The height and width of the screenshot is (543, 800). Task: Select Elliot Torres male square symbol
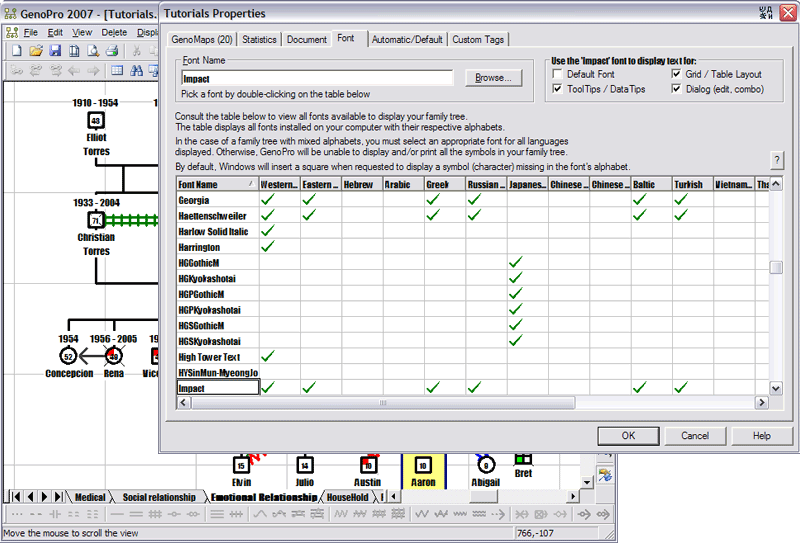tap(96, 120)
